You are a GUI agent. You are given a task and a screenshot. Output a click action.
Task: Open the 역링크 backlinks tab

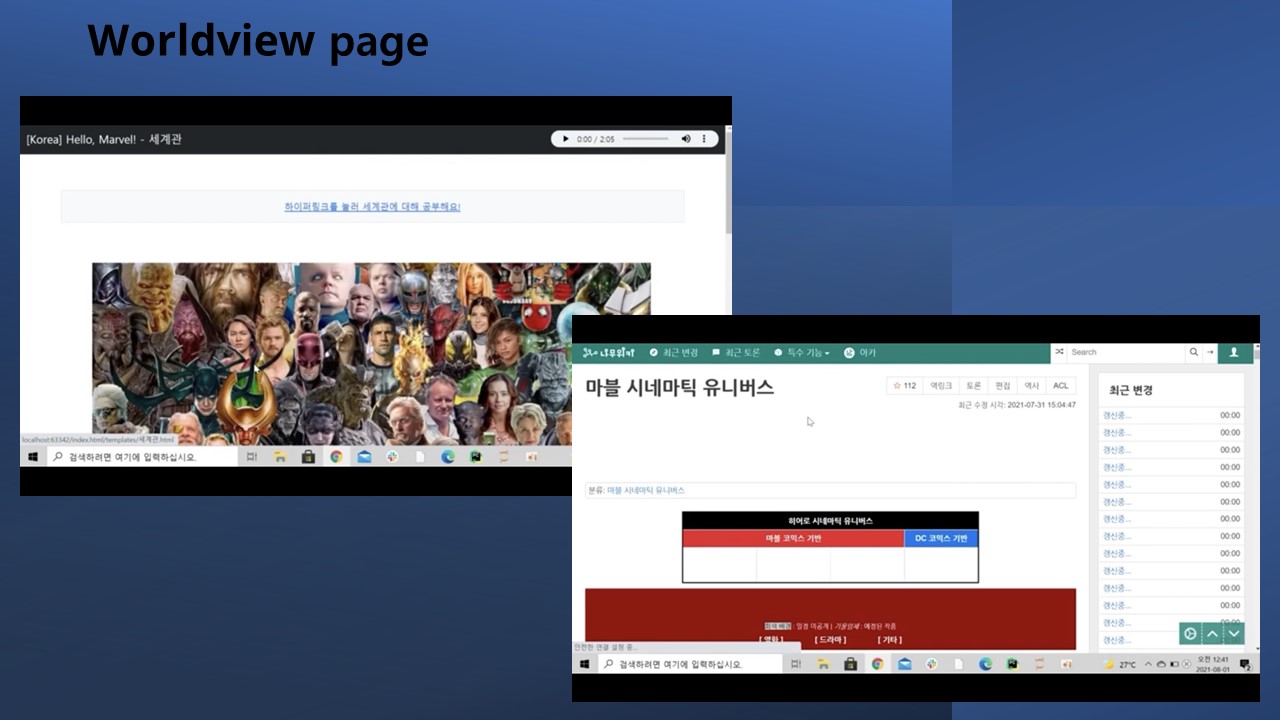click(x=941, y=386)
